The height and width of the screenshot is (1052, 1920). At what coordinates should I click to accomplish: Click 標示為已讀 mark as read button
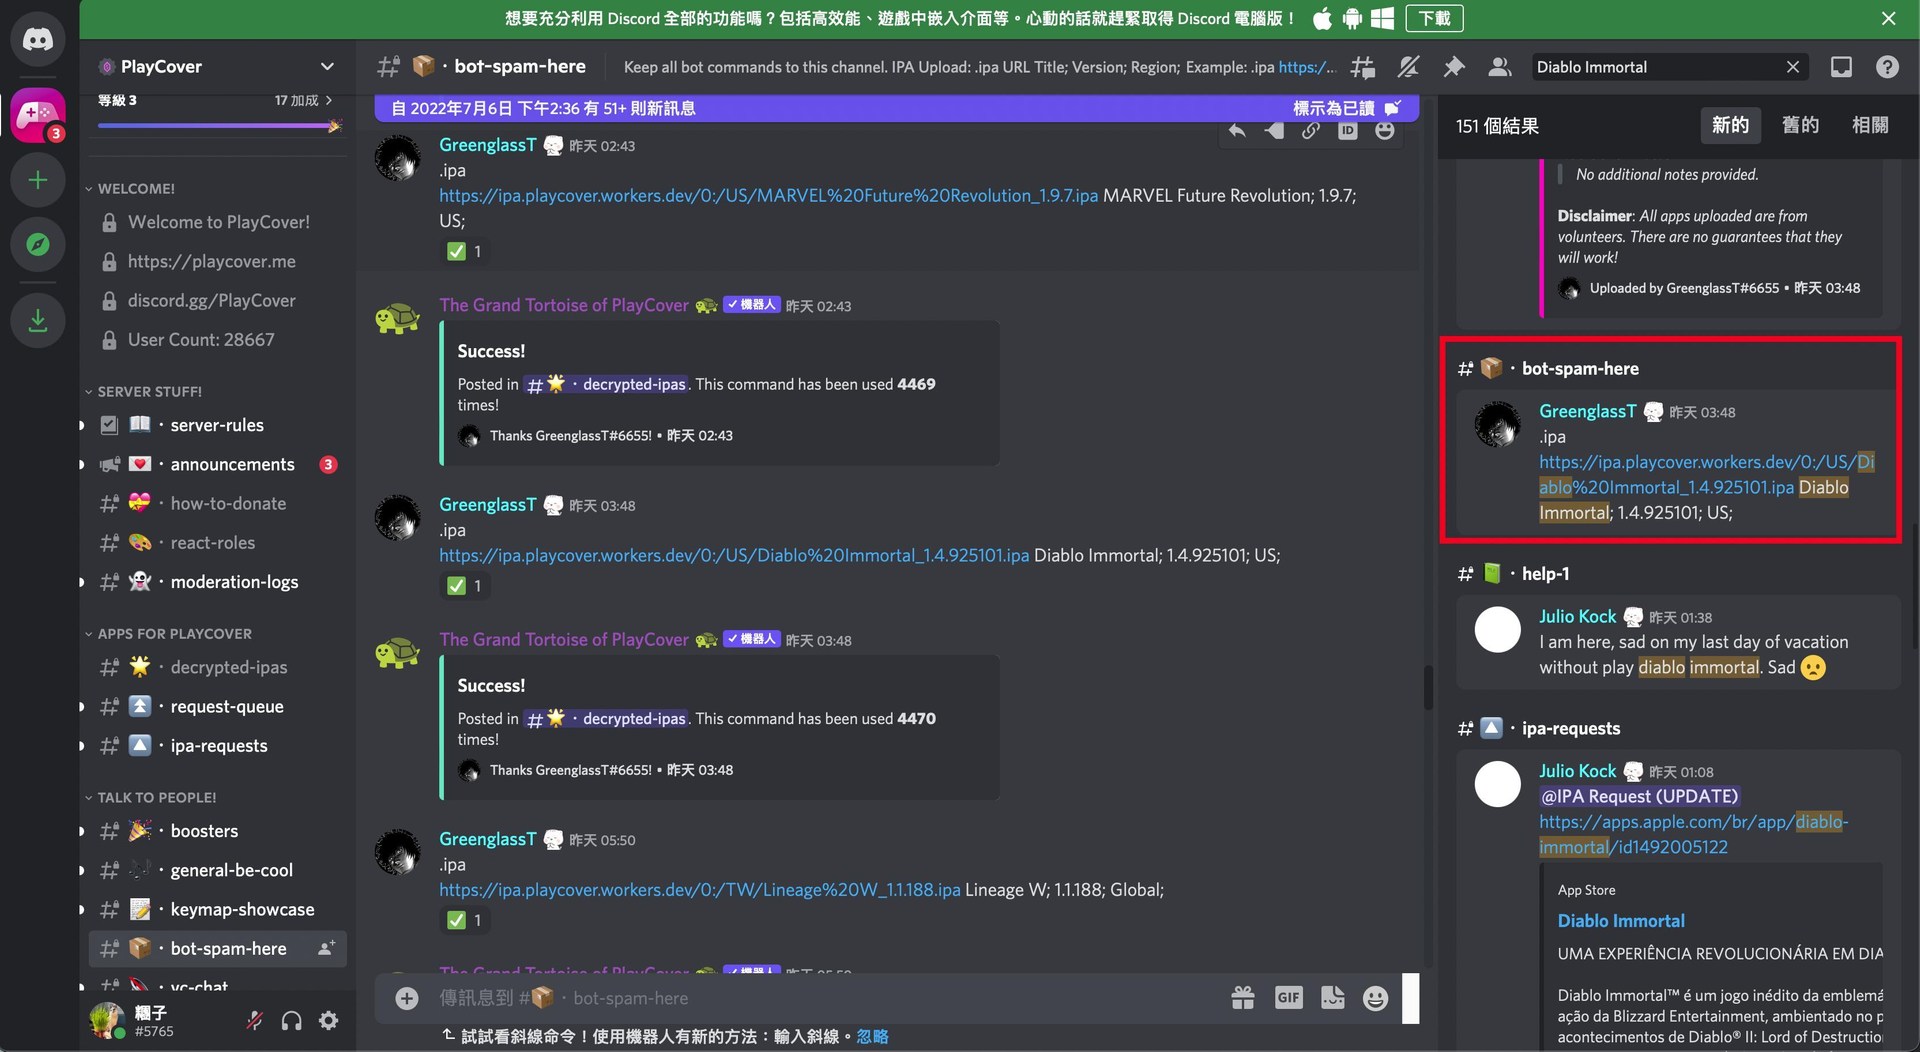point(1346,109)
